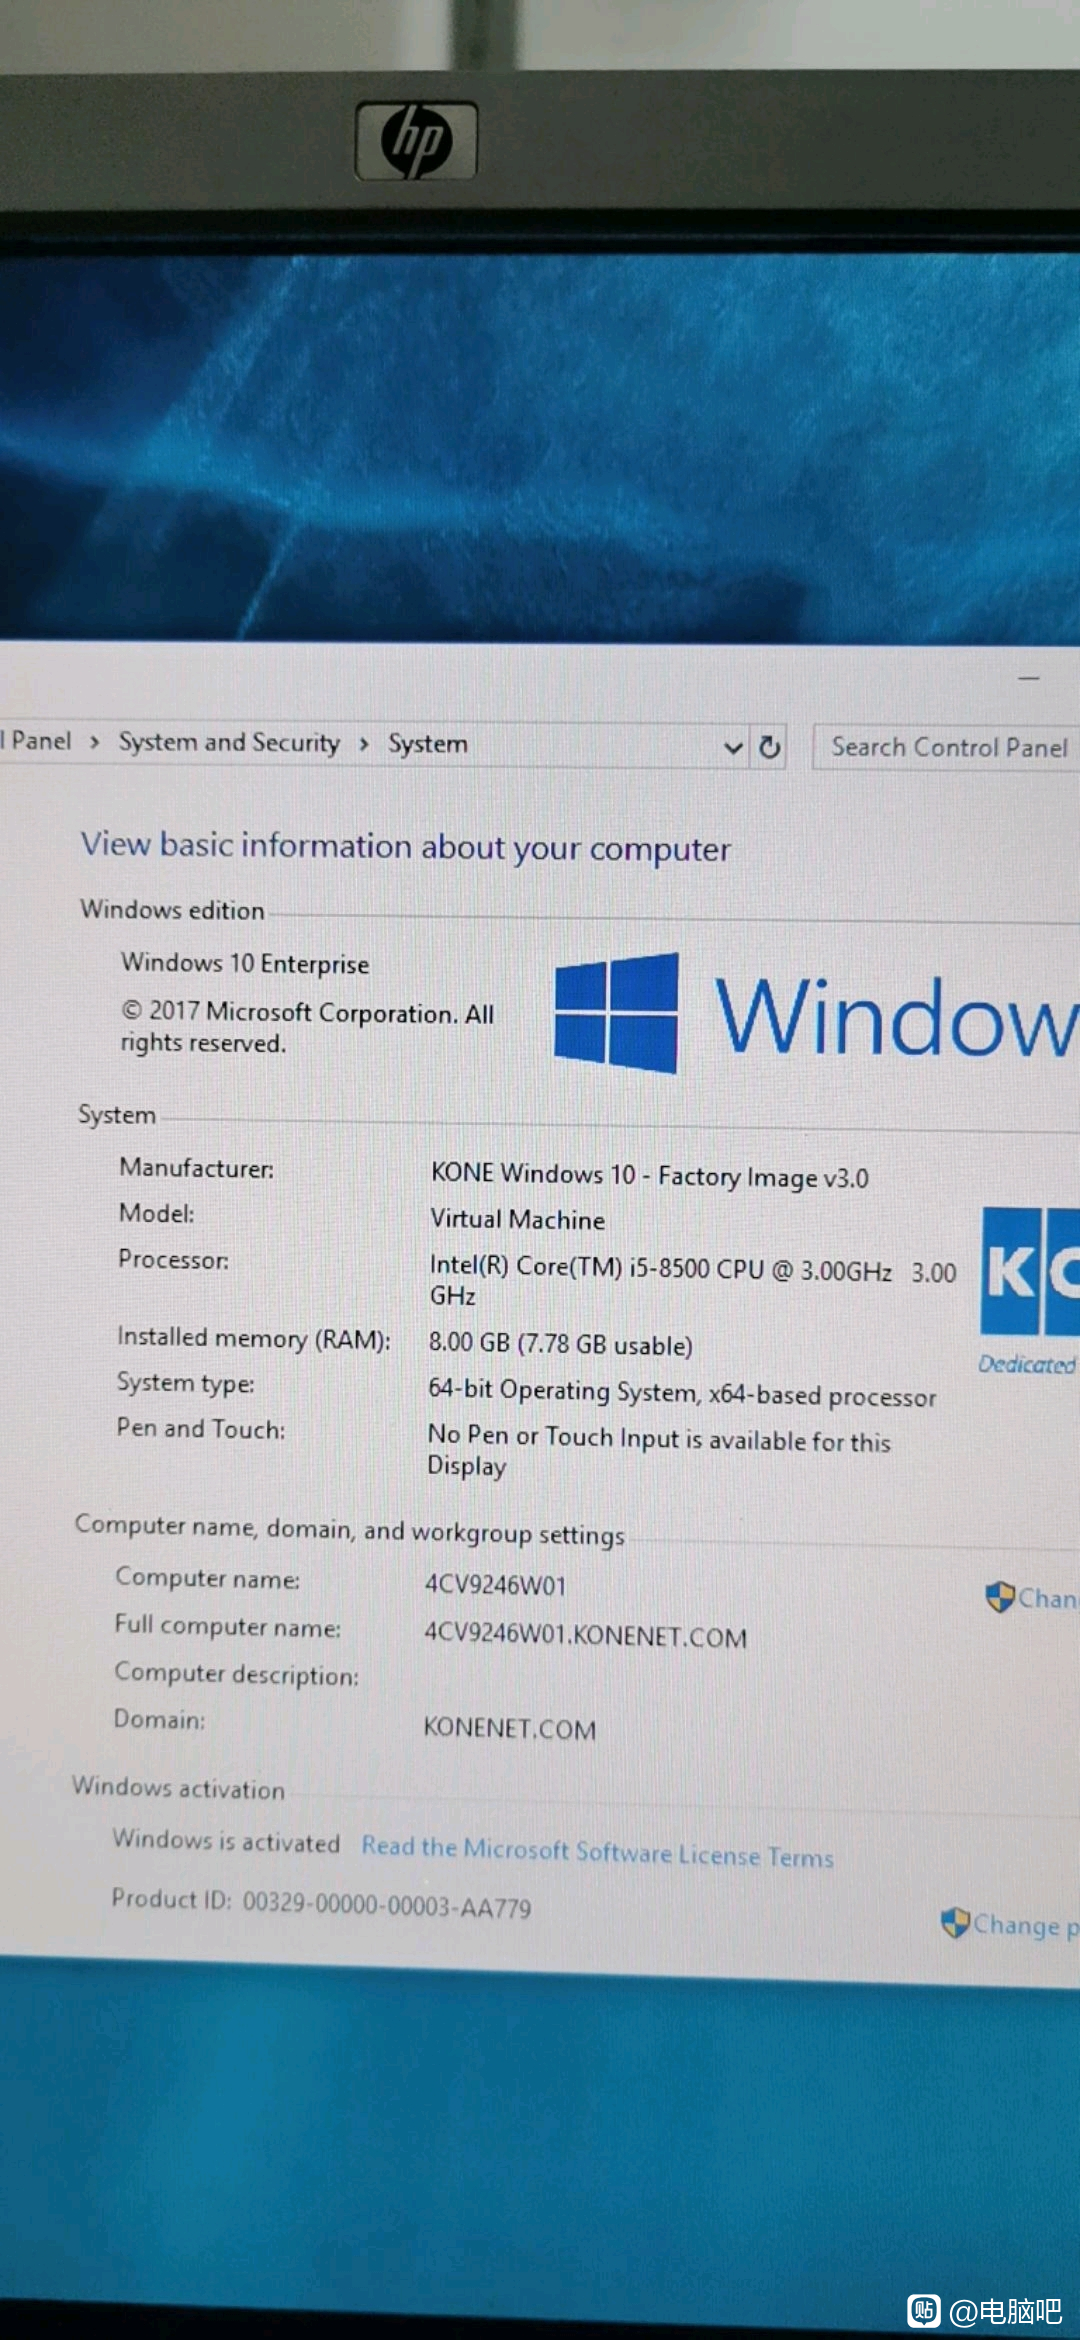The image size is (1080, 2340).
Task: Select the System breadcrumb item
Action: (428, 744)
